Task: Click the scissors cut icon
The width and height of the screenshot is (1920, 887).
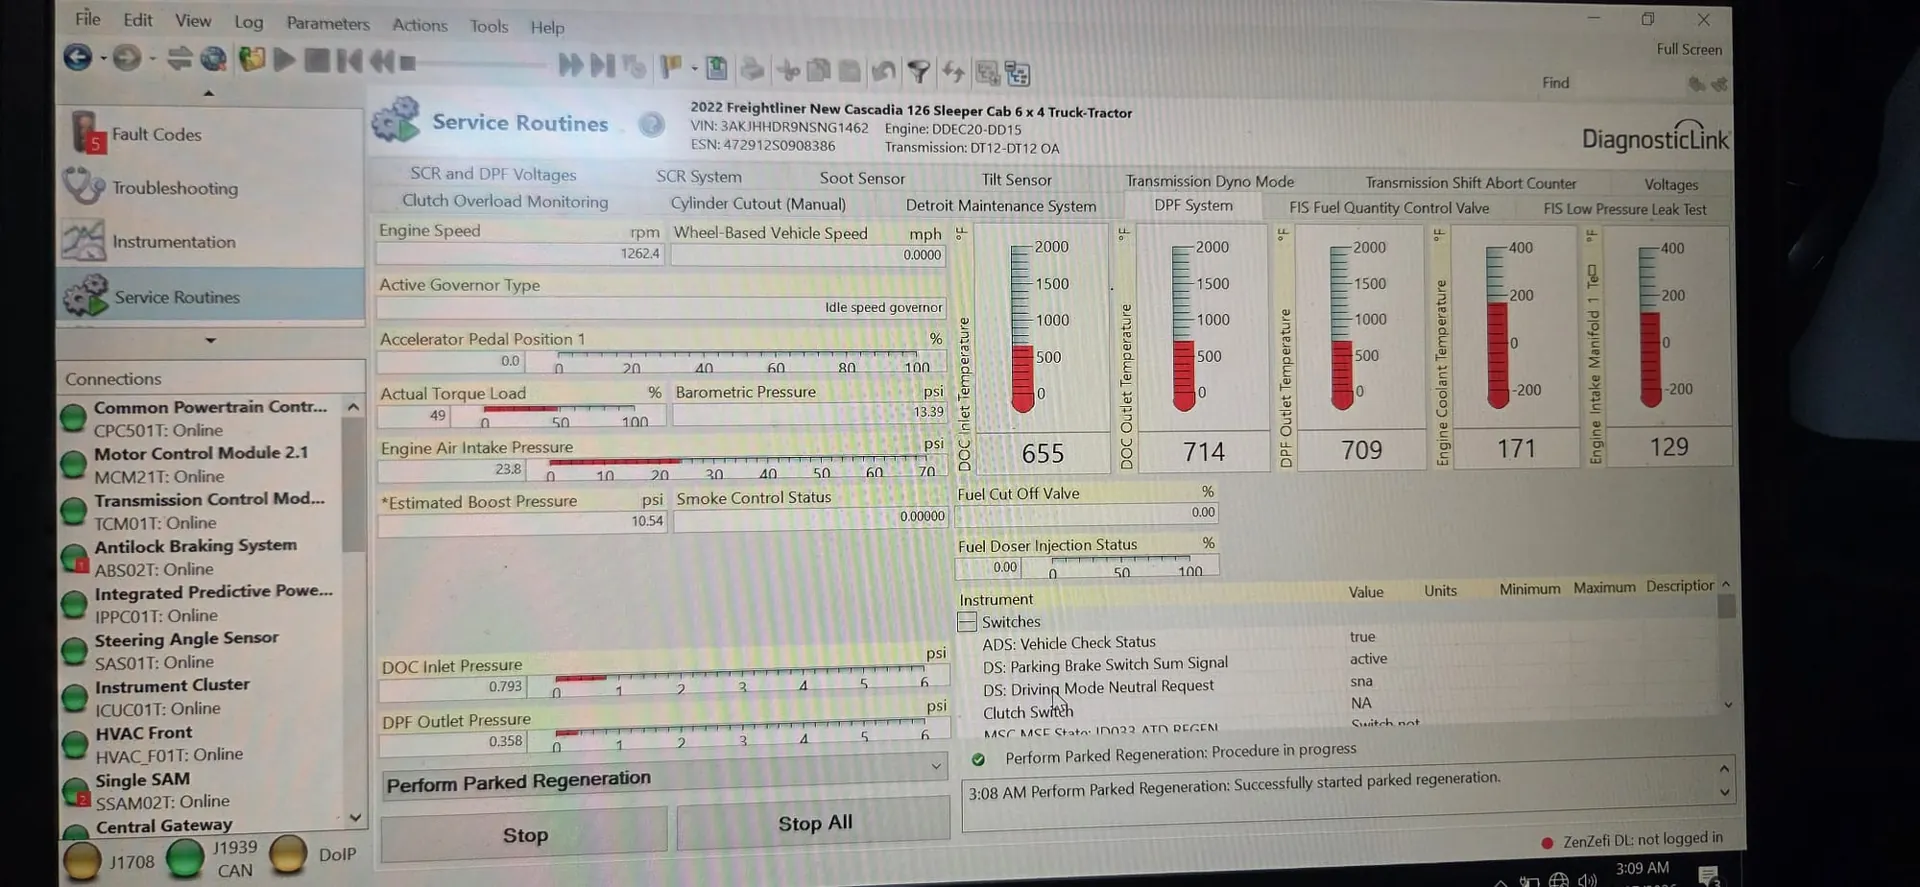Action: pos(788,70)
